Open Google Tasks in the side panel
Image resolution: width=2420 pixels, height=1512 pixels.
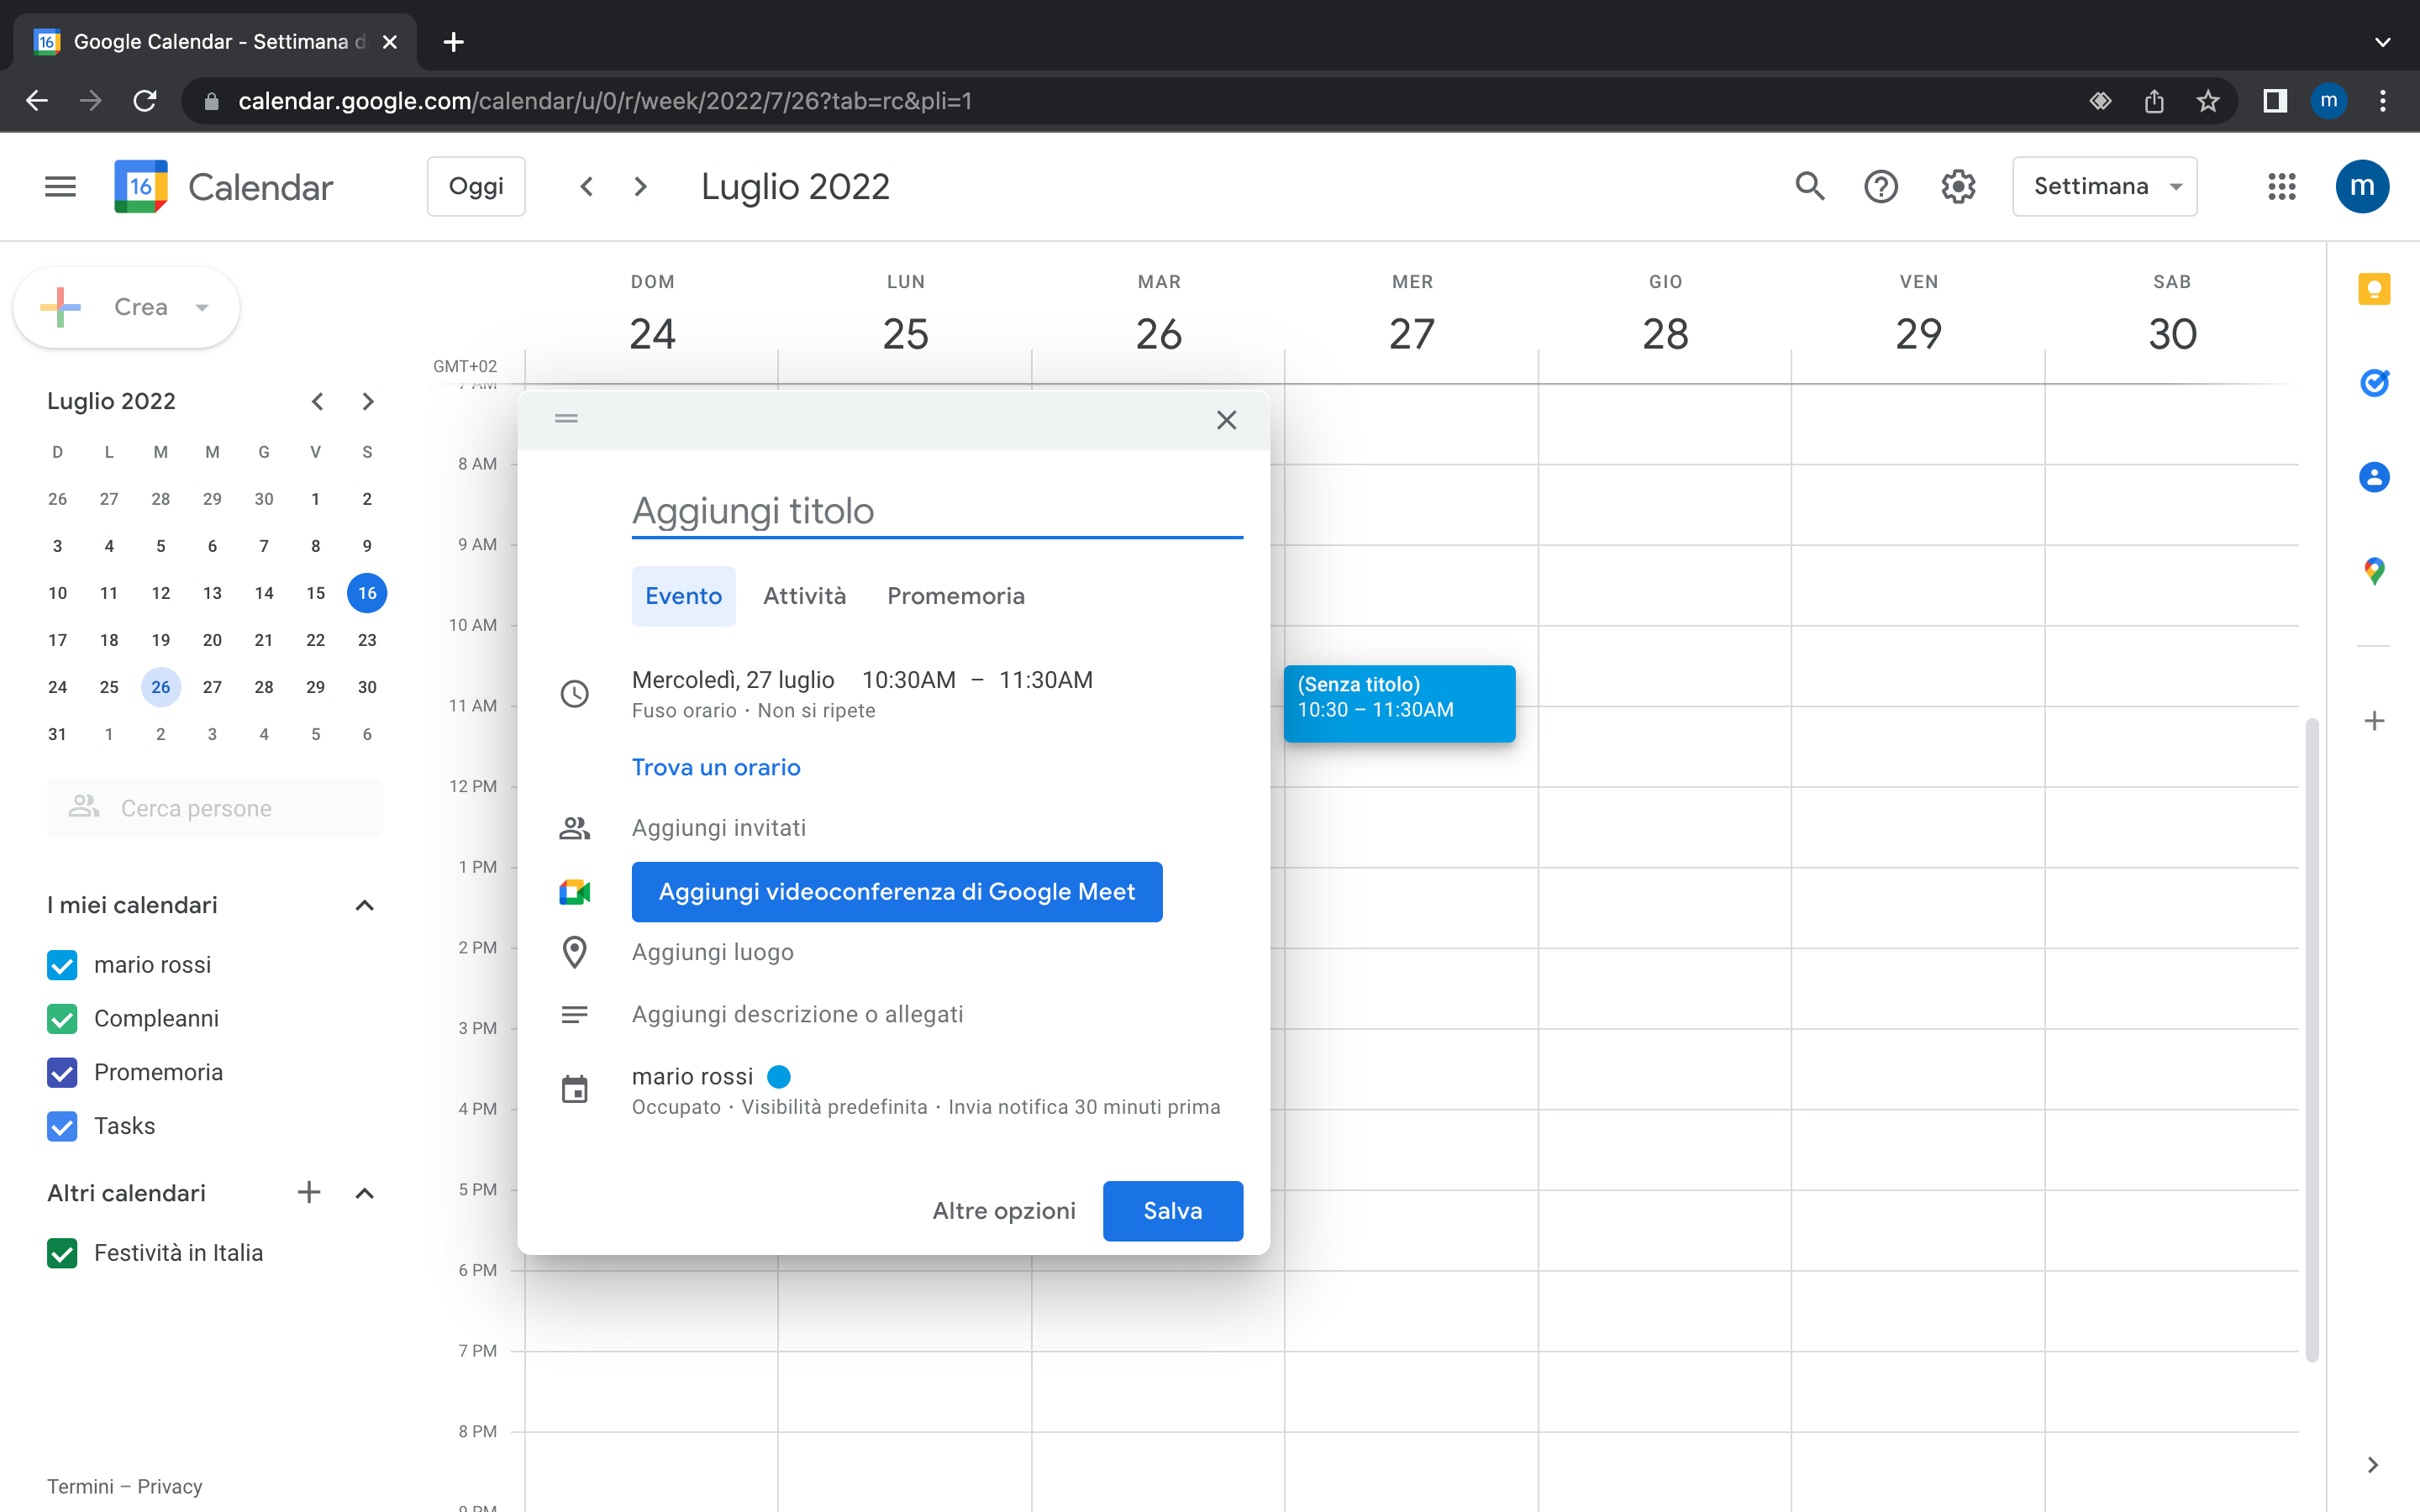[x=2374, y=383]
